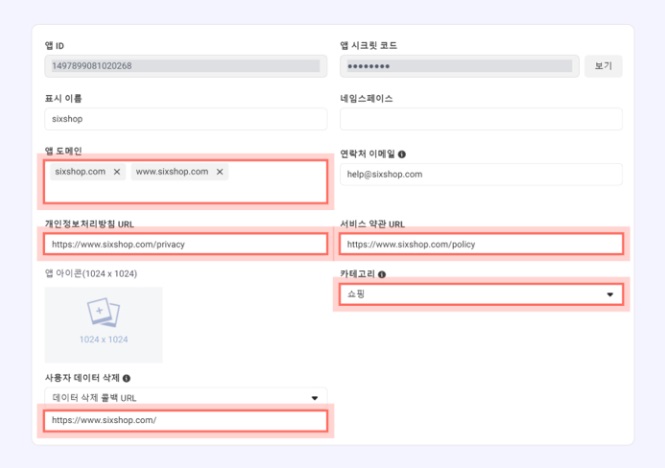Viewport: 665px width, 468px height.
Task: Click the sixshop.com domain chip text
Action: (x=80, y=172)
